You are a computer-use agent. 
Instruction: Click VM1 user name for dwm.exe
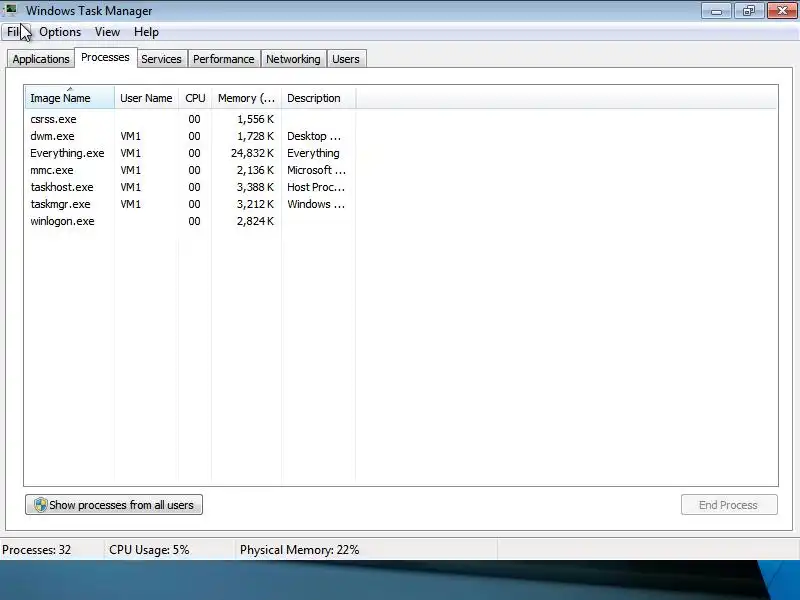(x=130, y=136)
